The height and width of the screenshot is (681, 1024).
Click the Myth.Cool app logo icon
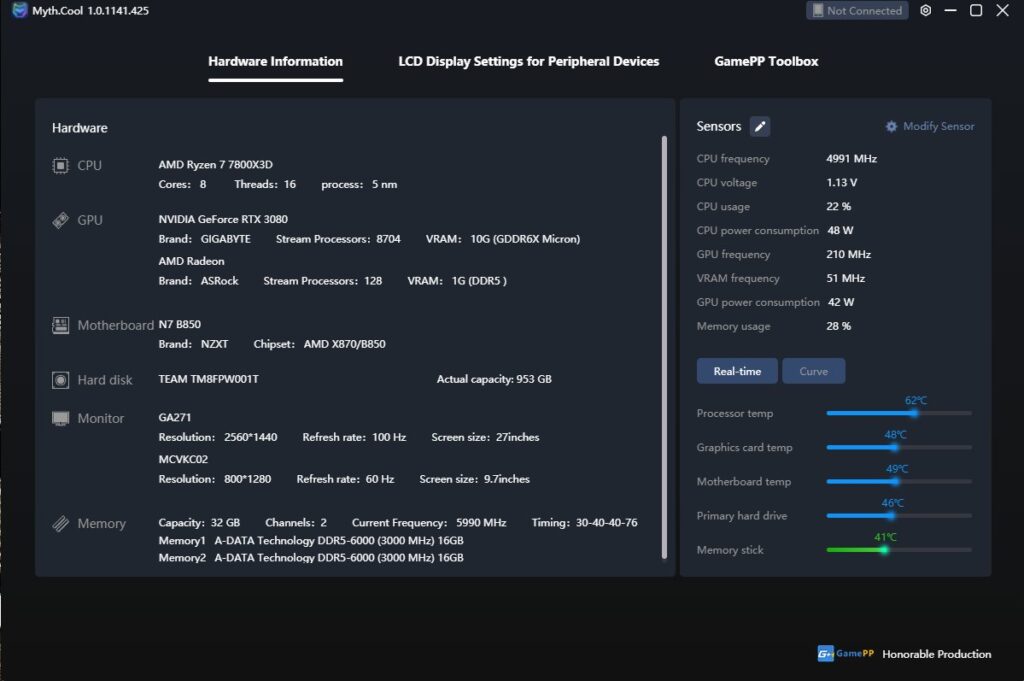pos(19,10)
